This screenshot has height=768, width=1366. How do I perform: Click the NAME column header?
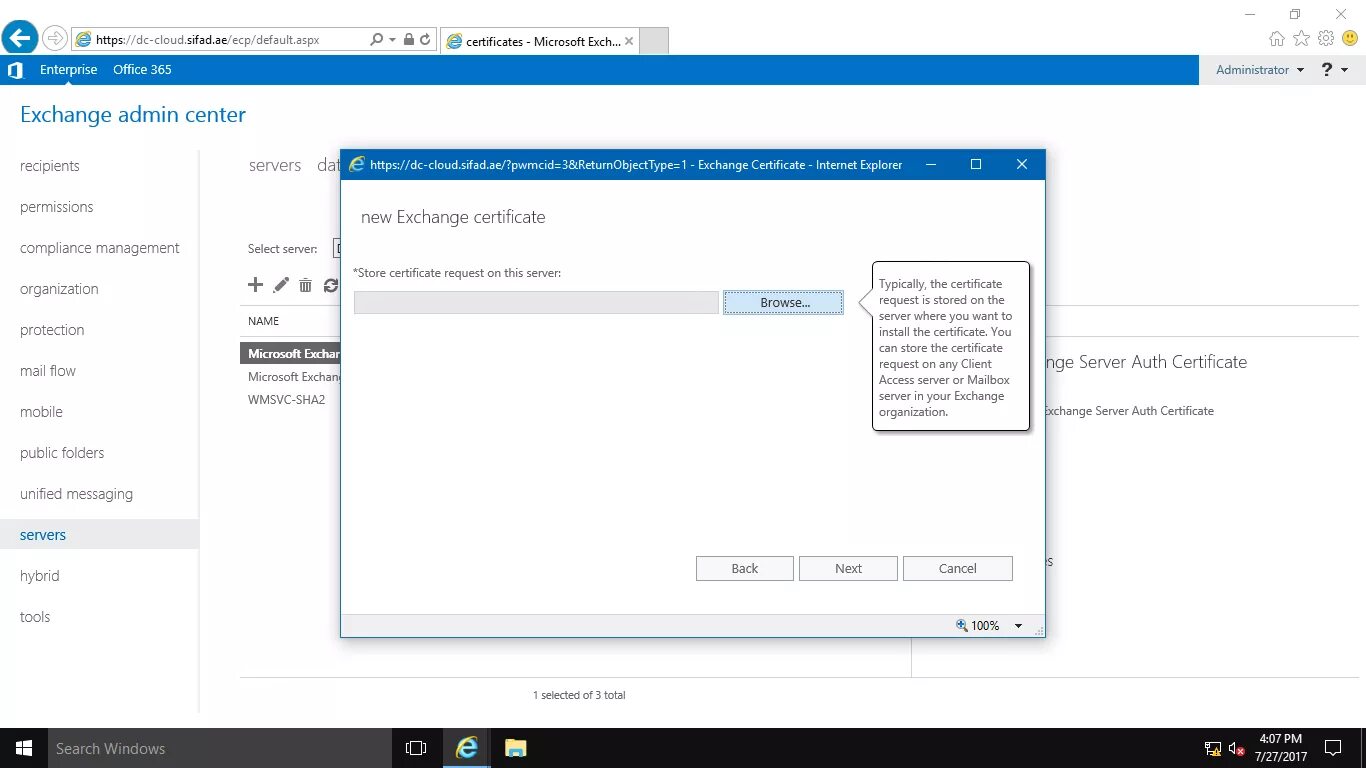point(264,321)
